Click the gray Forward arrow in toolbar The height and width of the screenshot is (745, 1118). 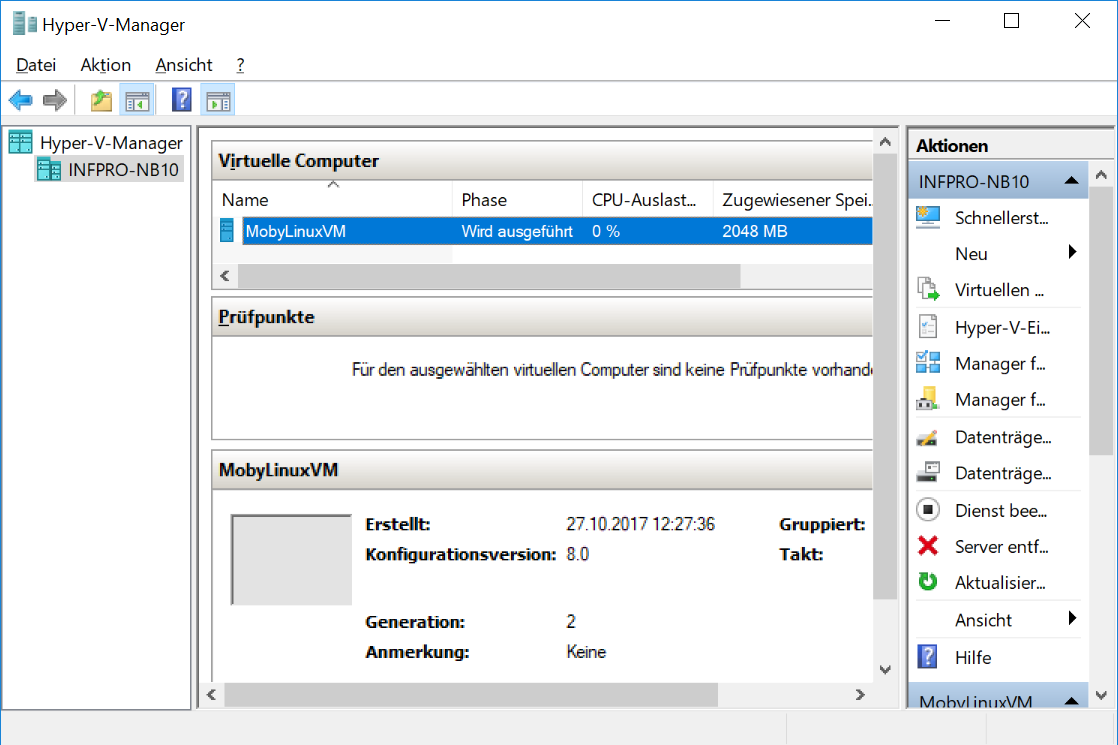click(55, 101)
